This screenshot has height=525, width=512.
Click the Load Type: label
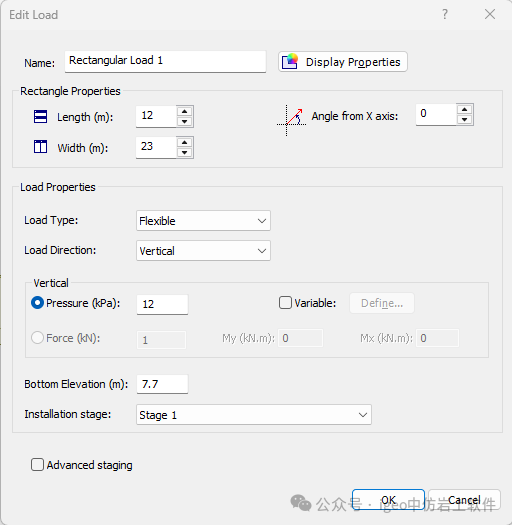pyautogui.click(x=51, y=220)
